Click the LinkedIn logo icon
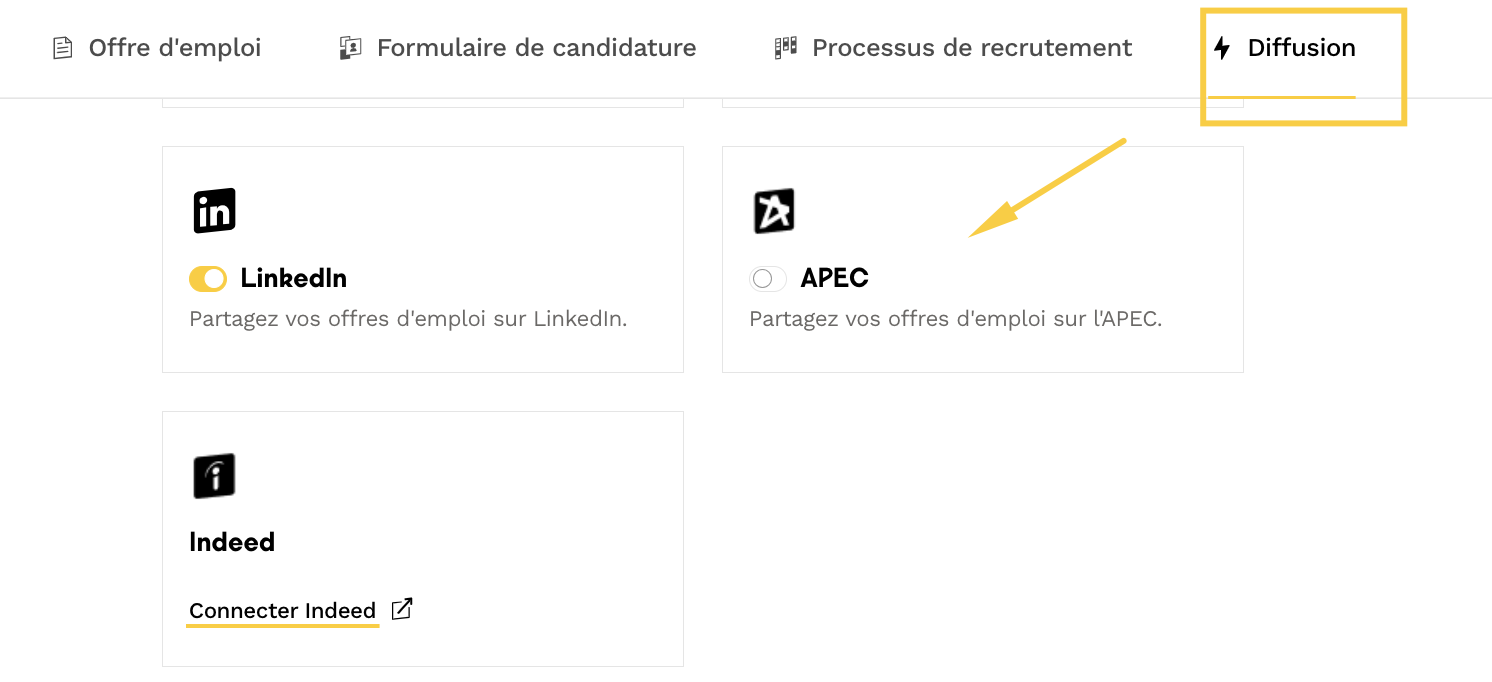This screenshot has height=682, width=1492. pyautogui.click(x=214, y=211)
